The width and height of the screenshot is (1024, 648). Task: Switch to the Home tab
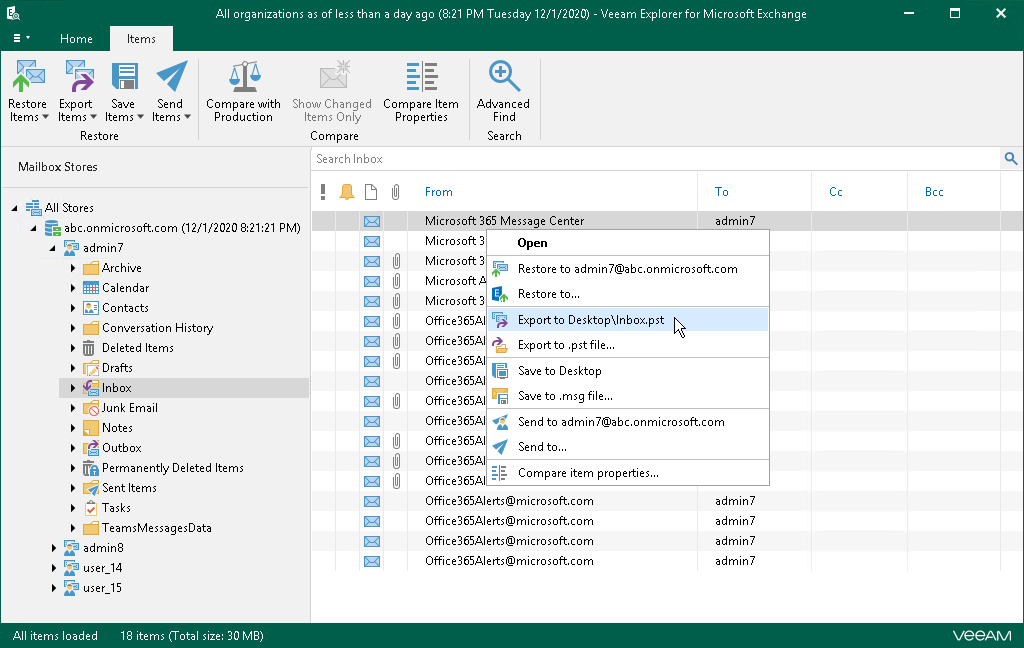(76, 39)
